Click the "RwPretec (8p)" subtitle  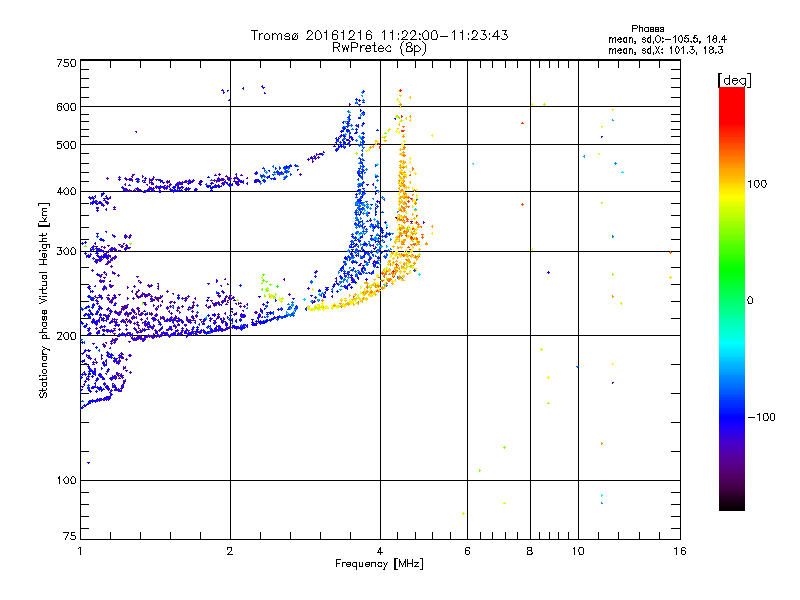379,48
